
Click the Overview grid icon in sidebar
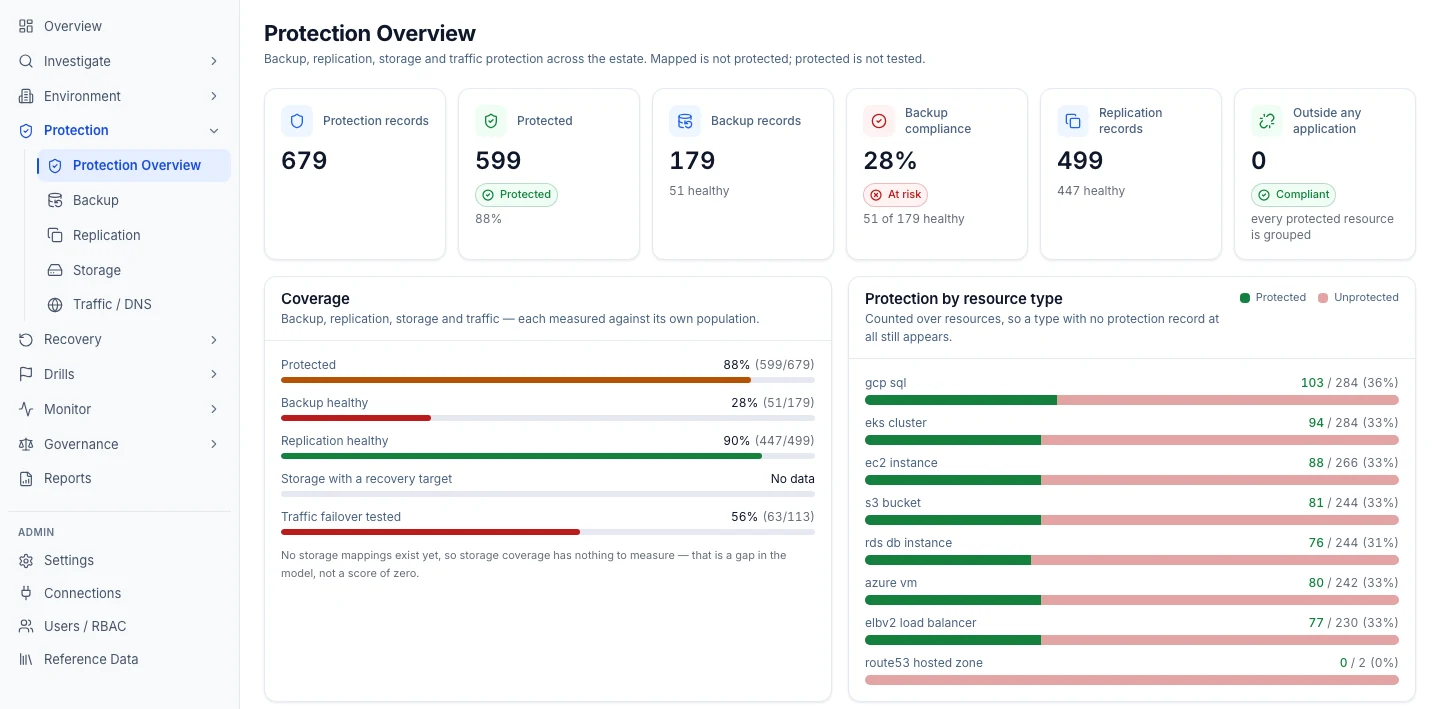coord(26,26)
